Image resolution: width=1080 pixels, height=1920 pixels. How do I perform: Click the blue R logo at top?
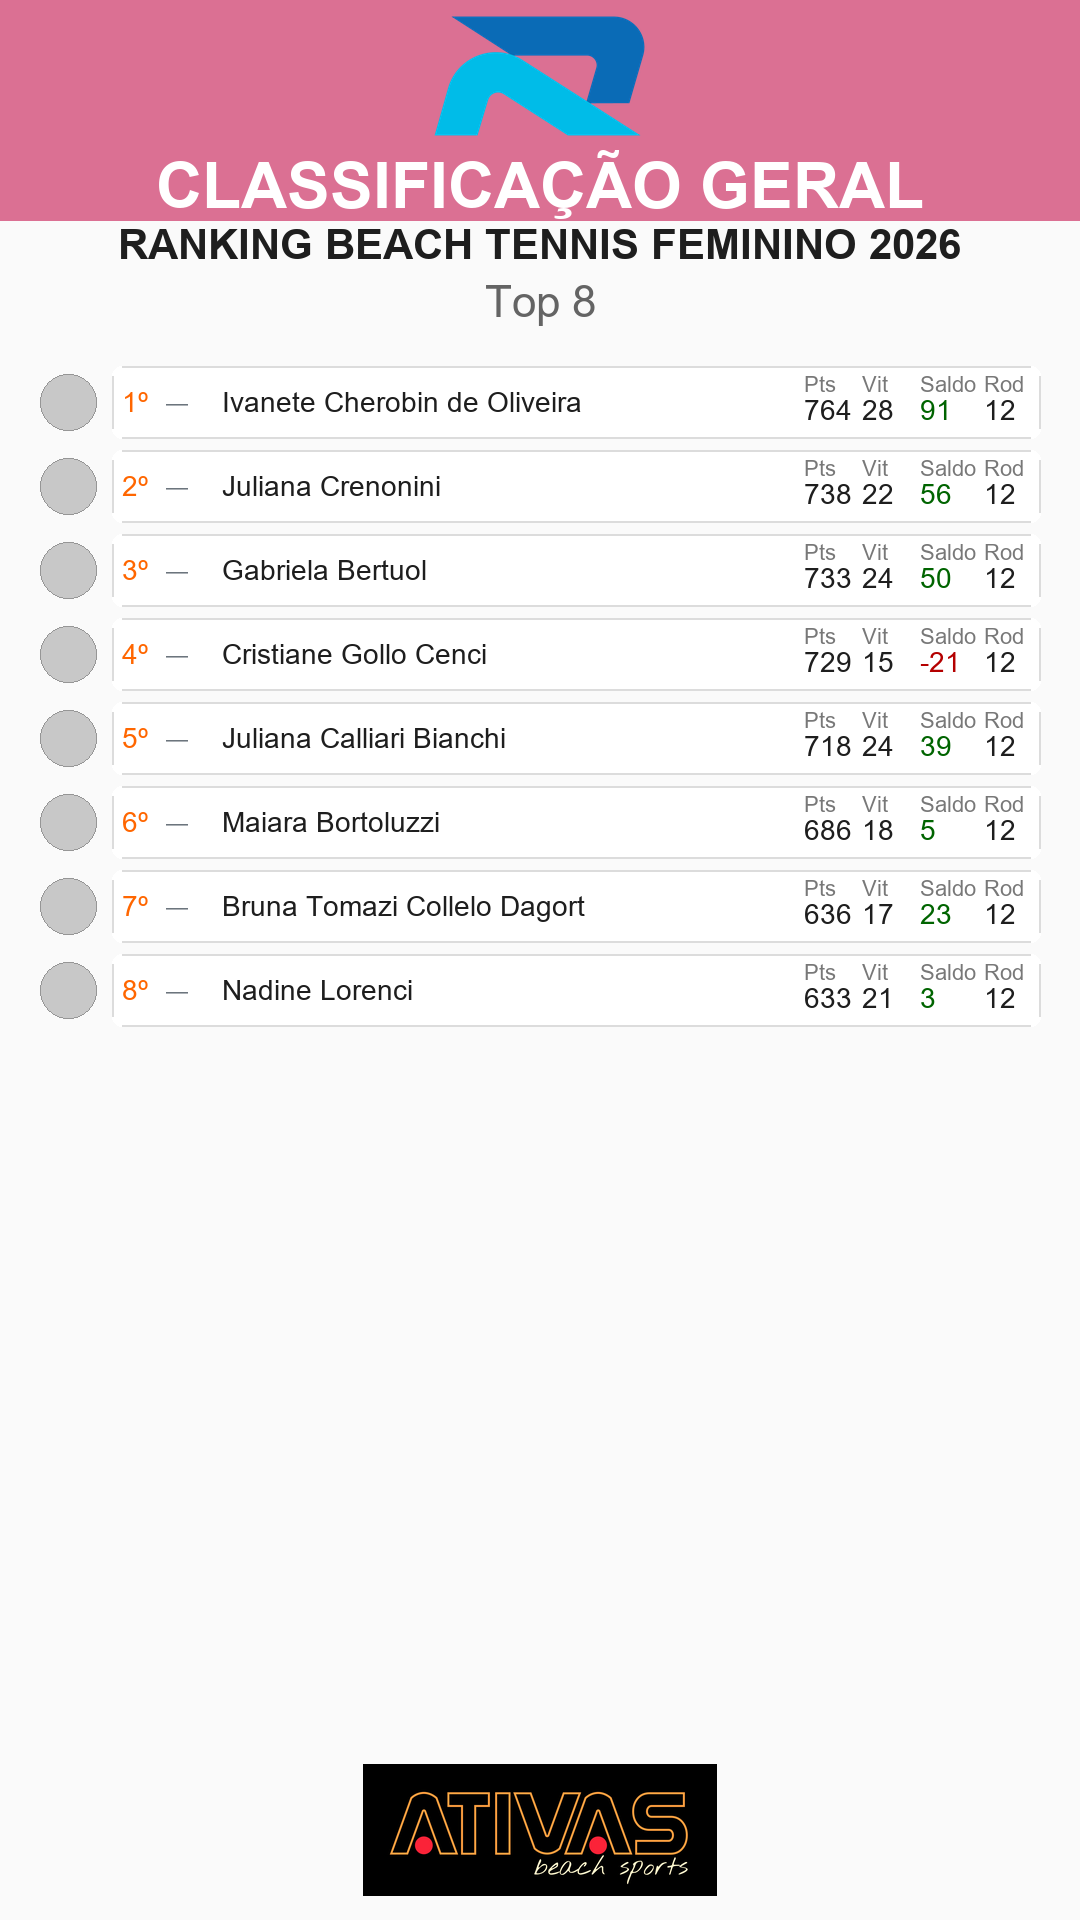(x=540, y=76)
